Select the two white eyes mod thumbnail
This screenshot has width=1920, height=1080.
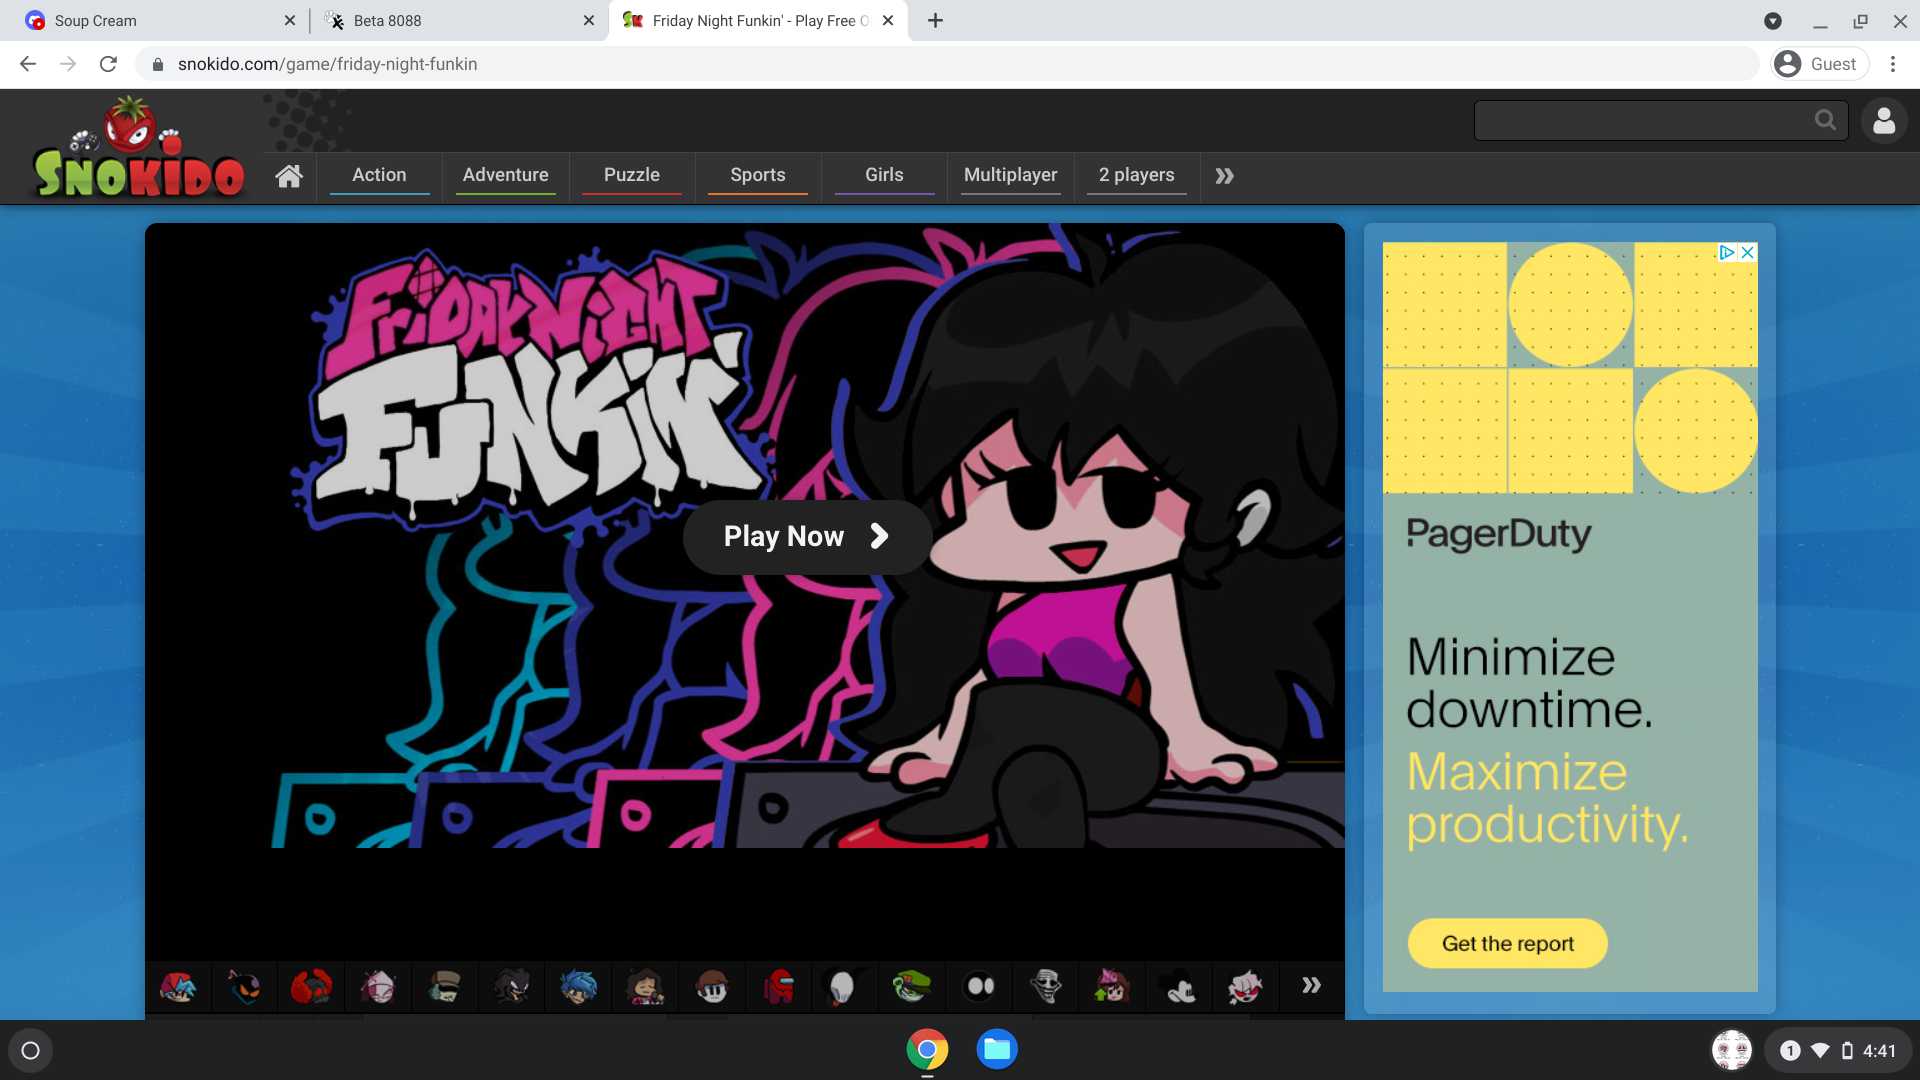click(979, 987)
